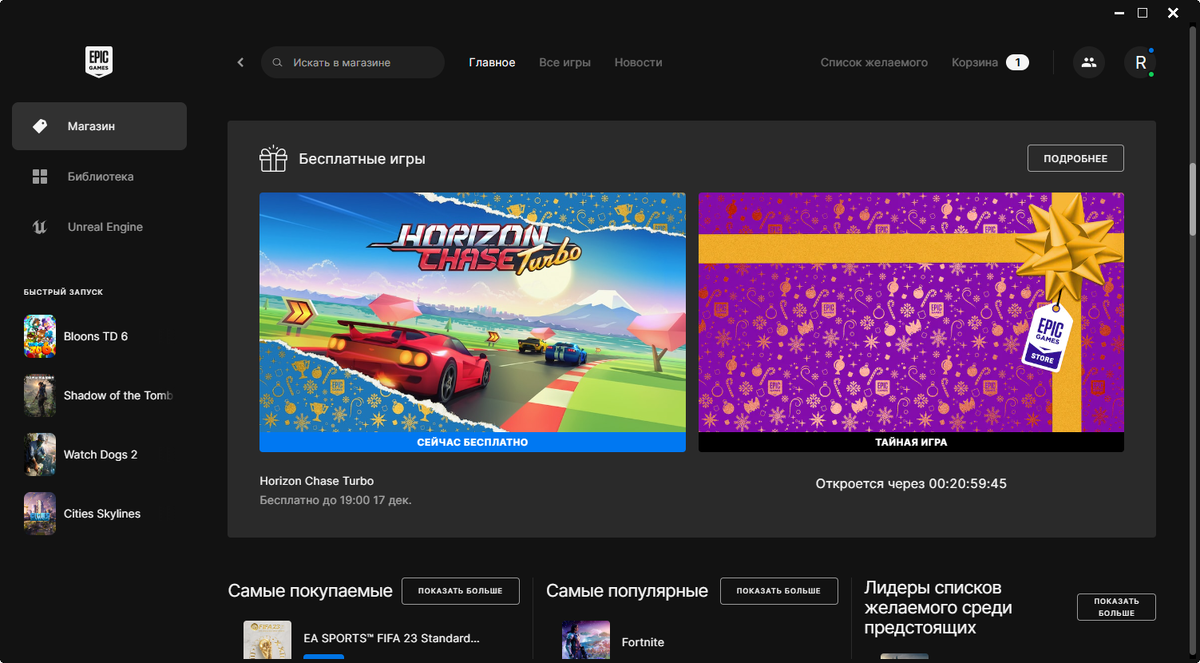Go back with the left arrow
The width and height of the screenshot is (1200, 663).
pos(240,62)
